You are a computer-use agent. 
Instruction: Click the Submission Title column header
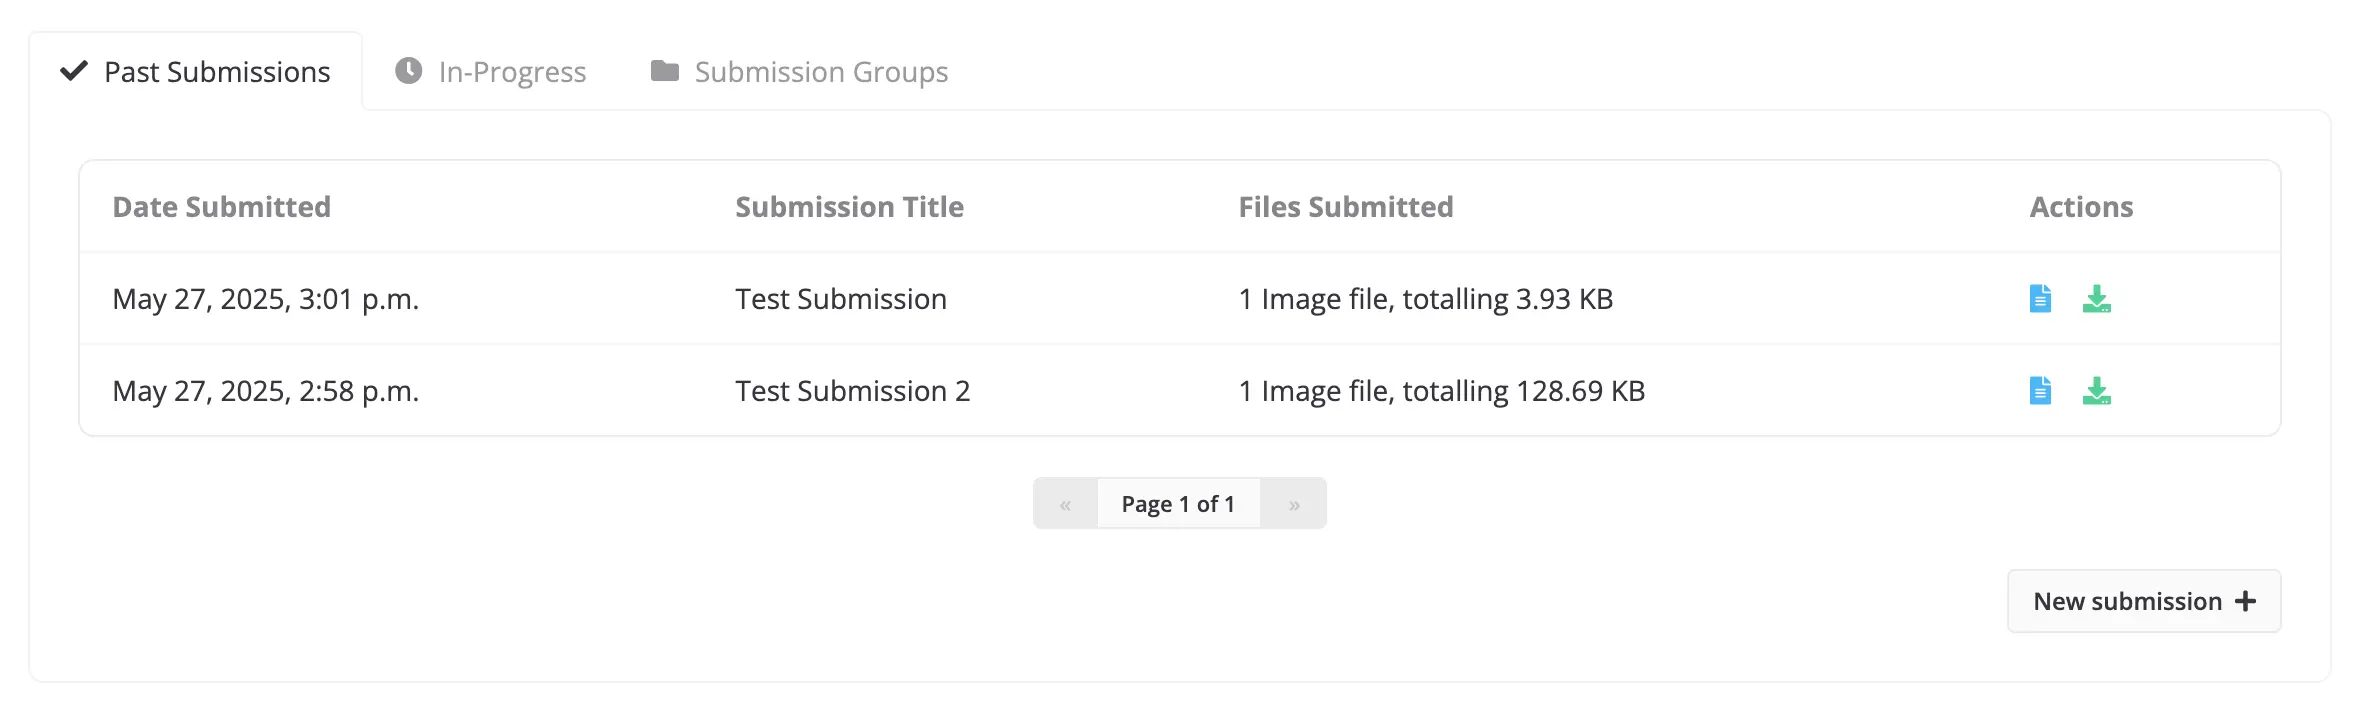point(849,207)
